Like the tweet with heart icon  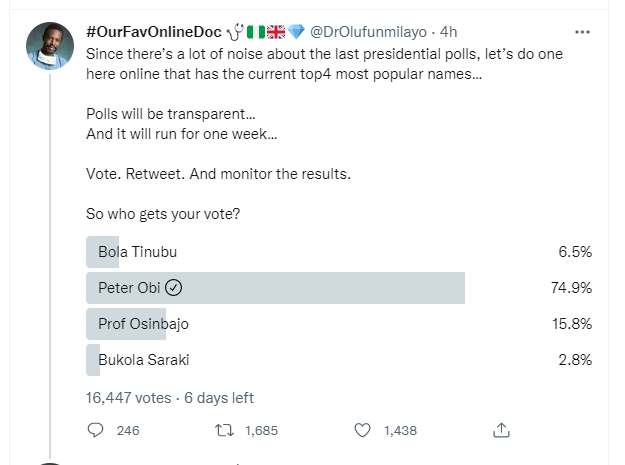(363, 430)
